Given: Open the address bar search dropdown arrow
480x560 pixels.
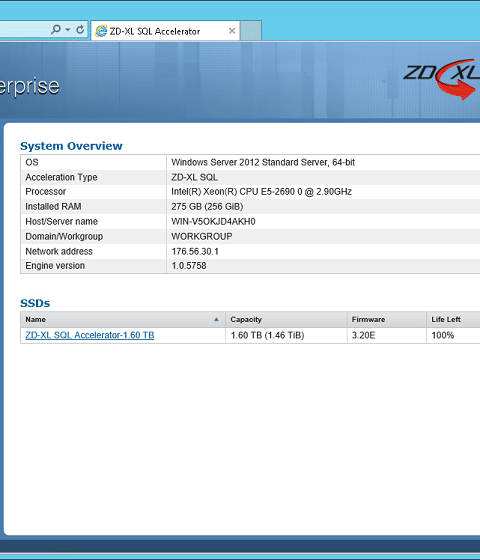Looking at the screenshot, I should click(x=68, y=30).
